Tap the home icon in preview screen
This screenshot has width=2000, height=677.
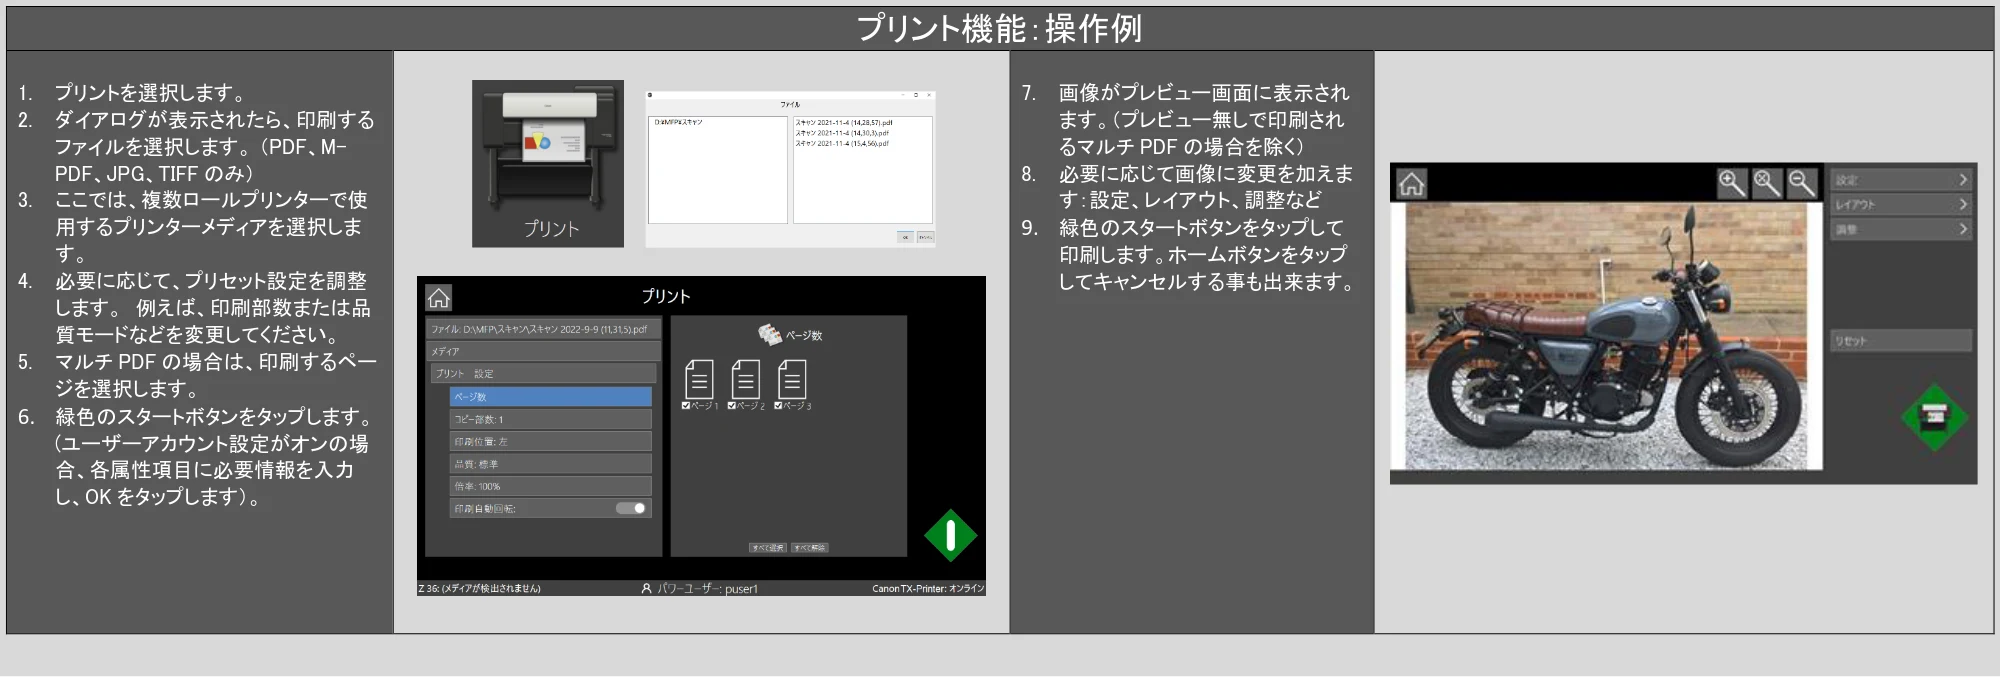pyautogui.click(x=1411, y=184)
